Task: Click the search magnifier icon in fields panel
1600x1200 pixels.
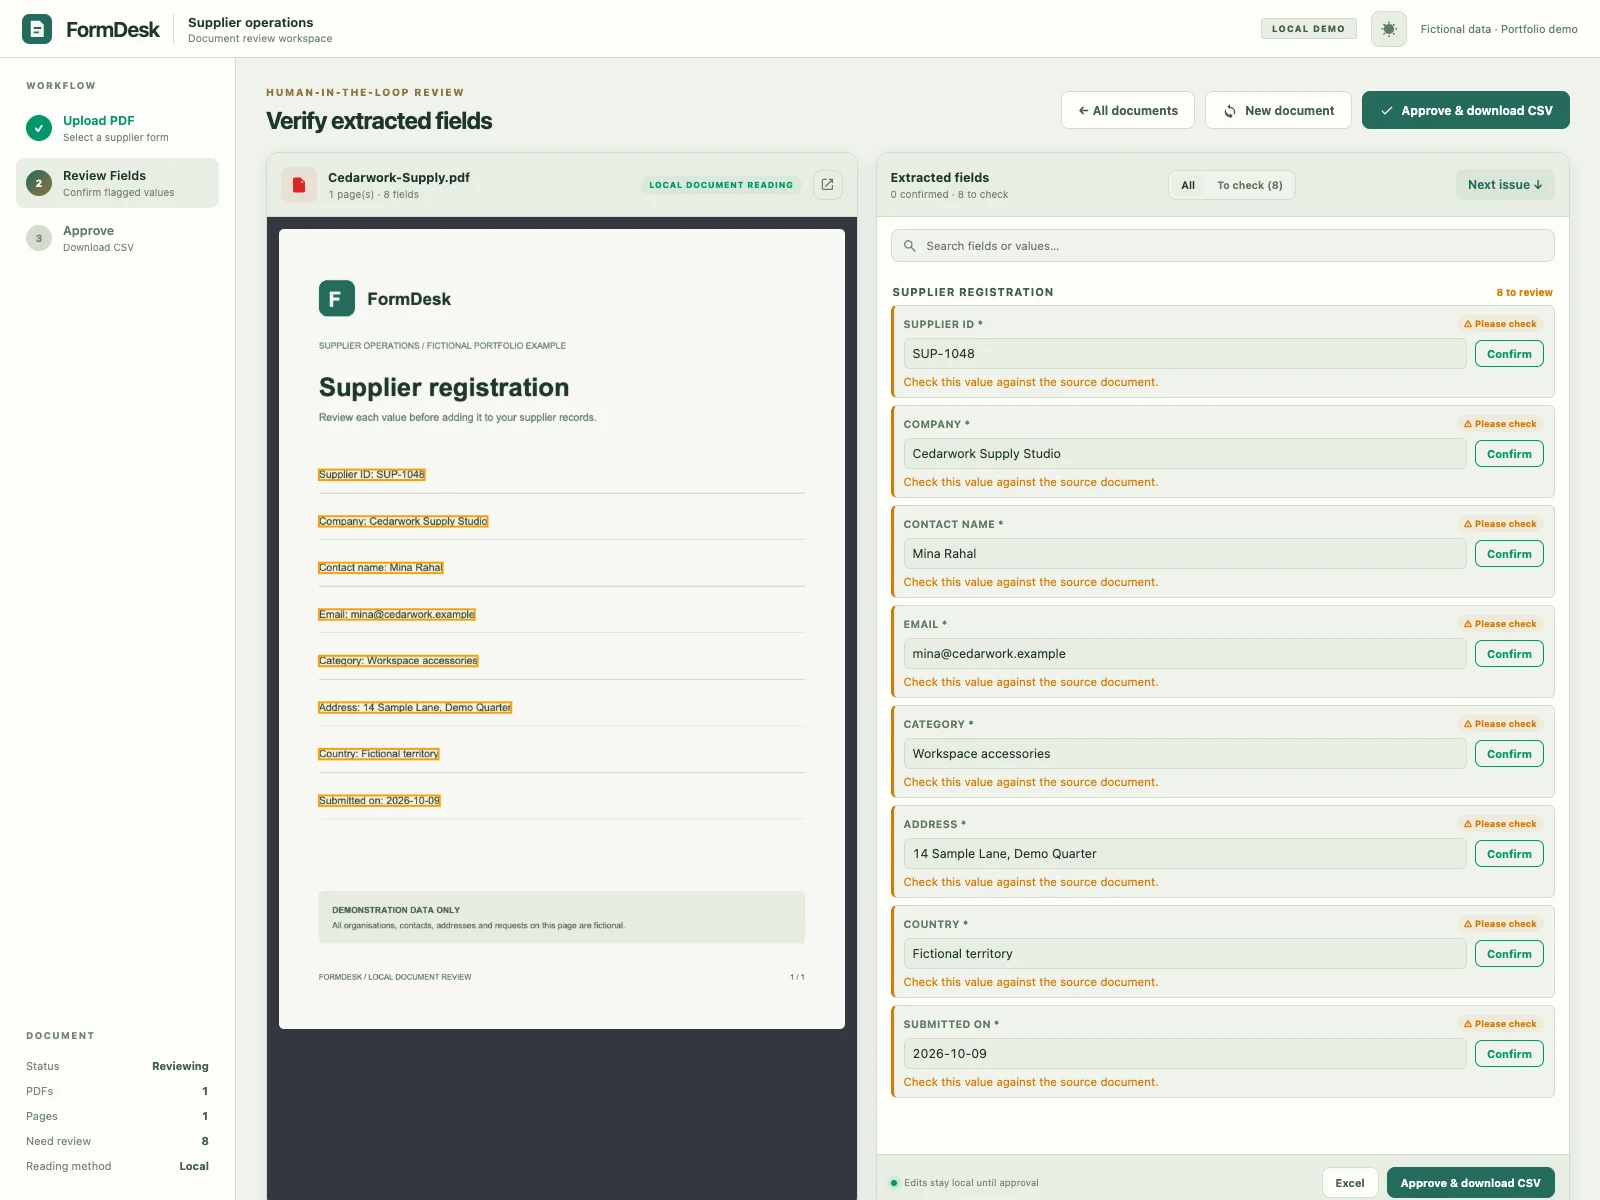Action: [910, 246]
